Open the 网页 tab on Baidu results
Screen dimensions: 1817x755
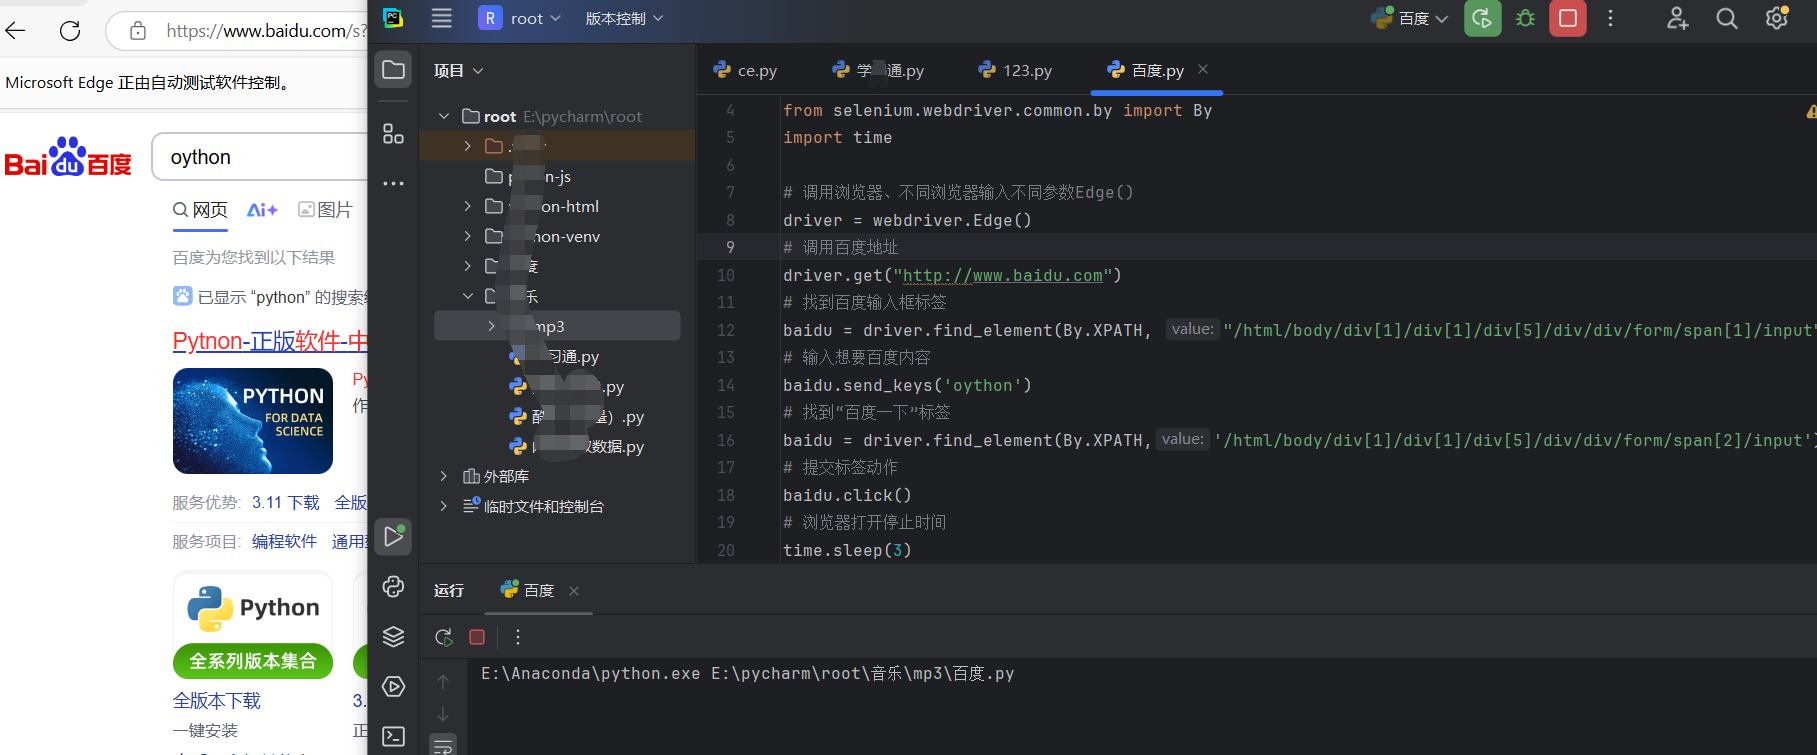tap(200, 210)
